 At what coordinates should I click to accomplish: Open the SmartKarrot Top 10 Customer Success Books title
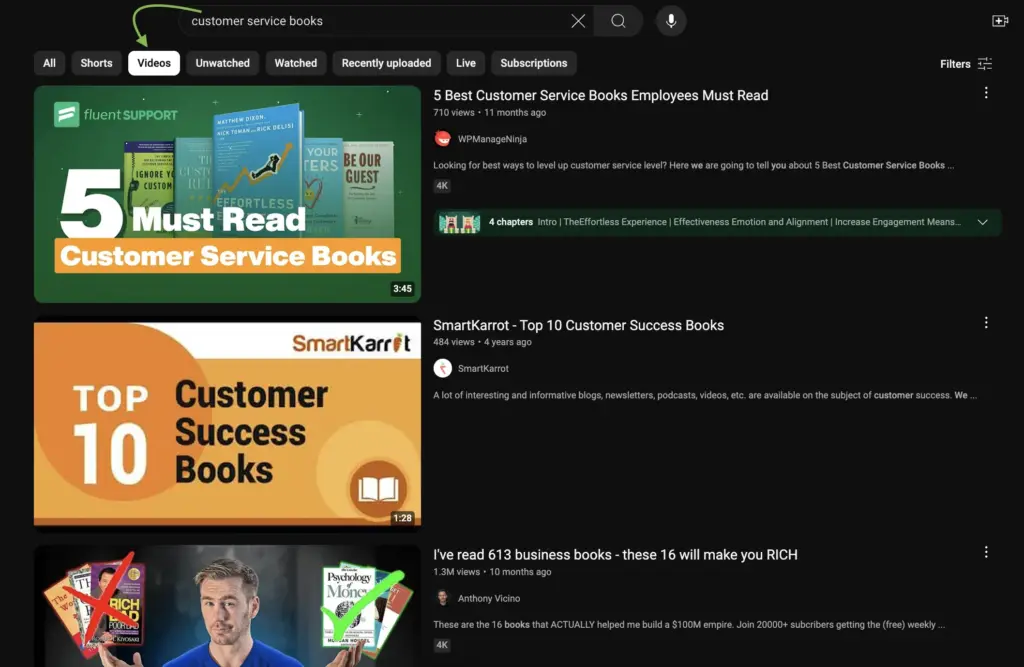579,325
